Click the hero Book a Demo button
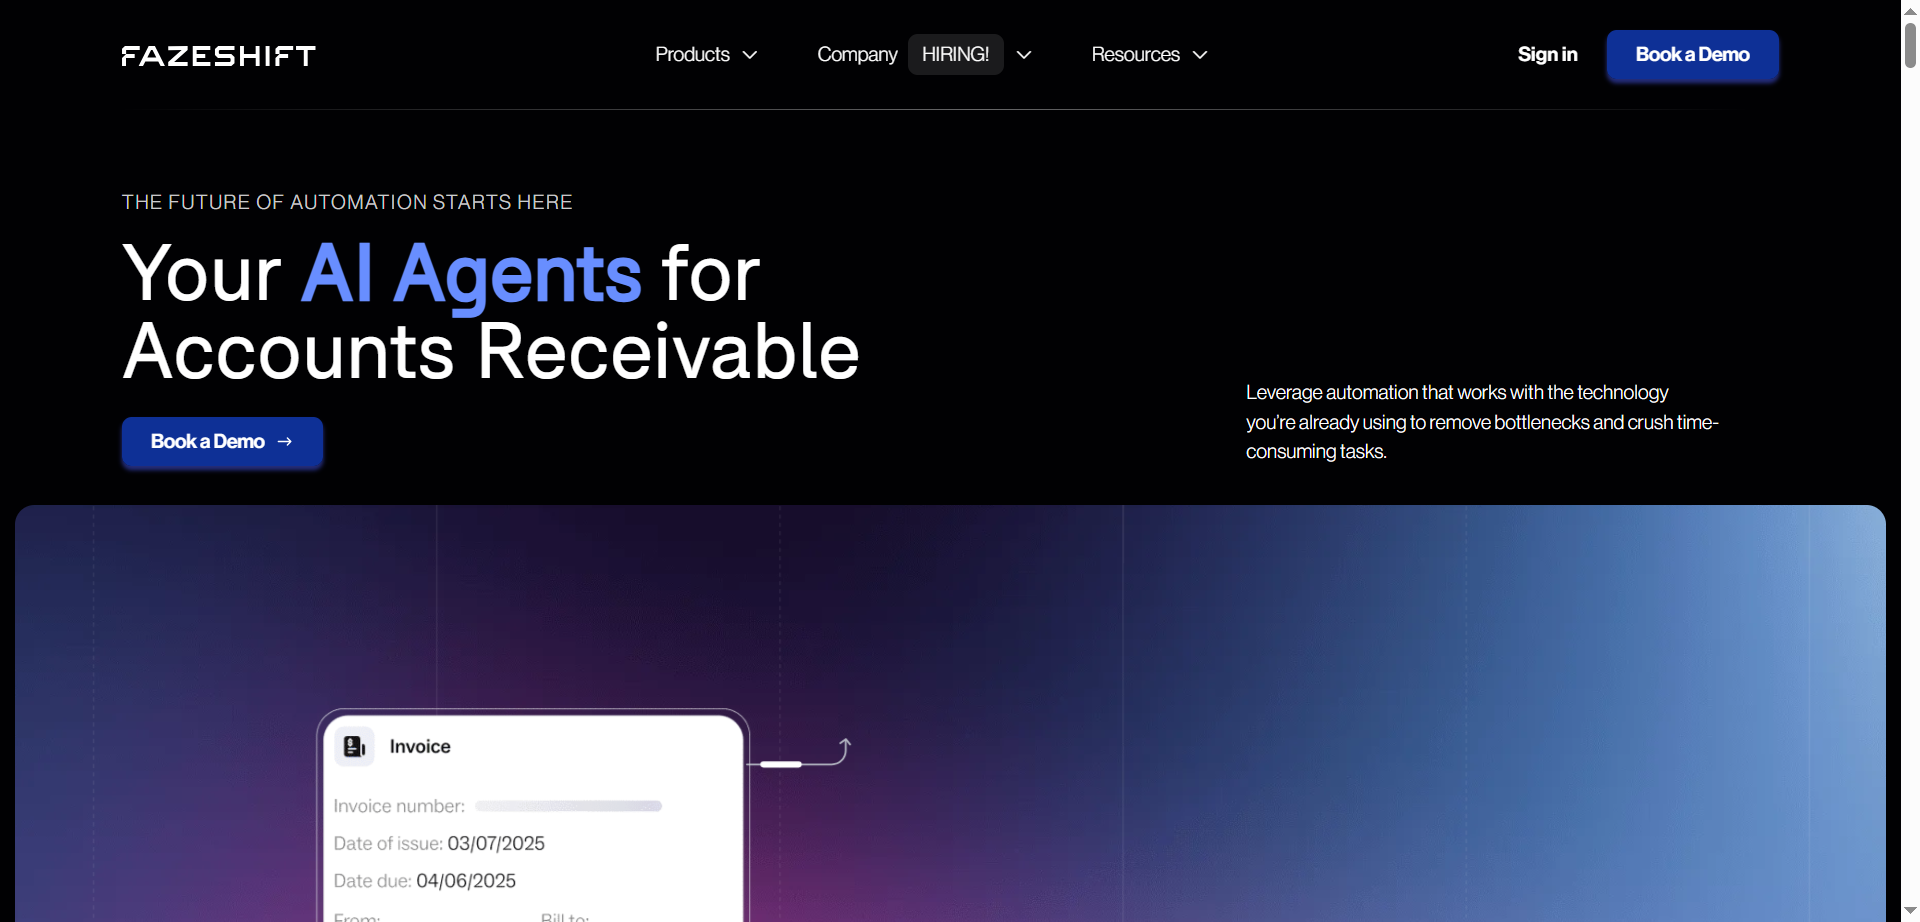This screenshot has height=922, width=1920. [222, 441]
